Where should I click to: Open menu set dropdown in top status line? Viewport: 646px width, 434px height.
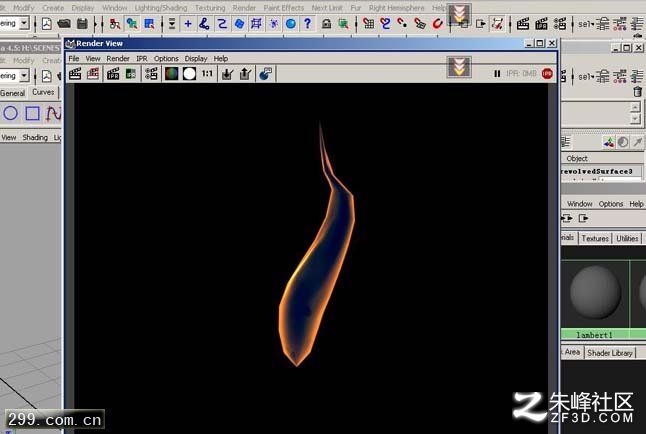click(x=24, y=23)
